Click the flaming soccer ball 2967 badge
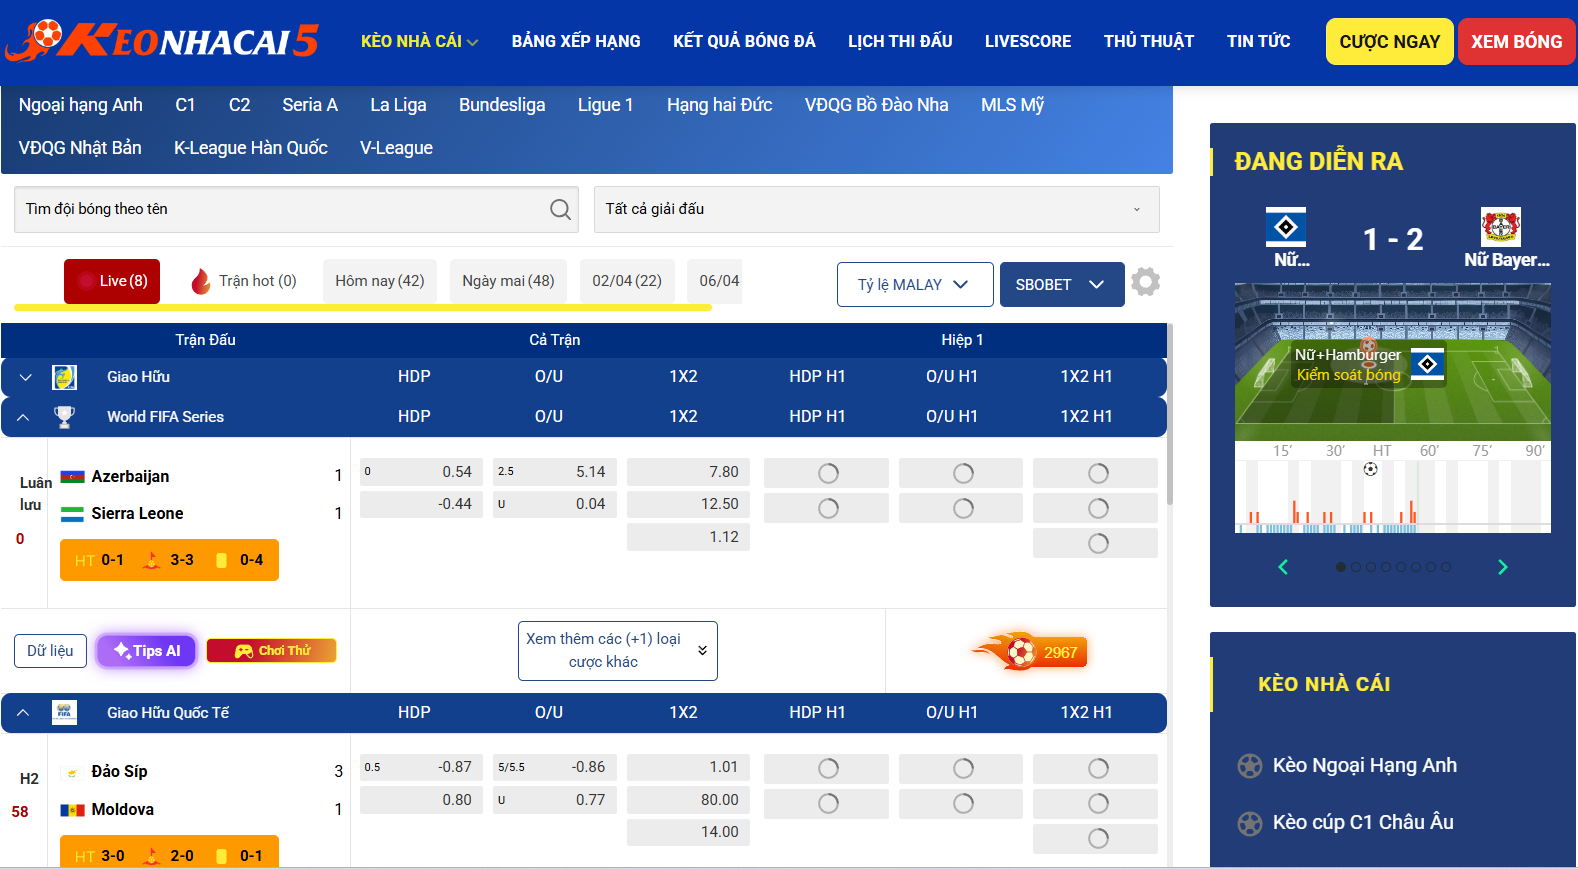The image size is (1578, 869). coord(1031,652)
